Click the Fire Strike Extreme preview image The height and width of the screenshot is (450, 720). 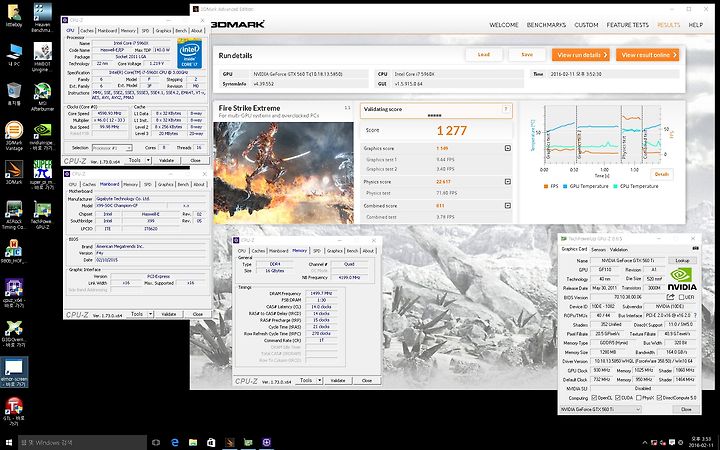(283, 173)
